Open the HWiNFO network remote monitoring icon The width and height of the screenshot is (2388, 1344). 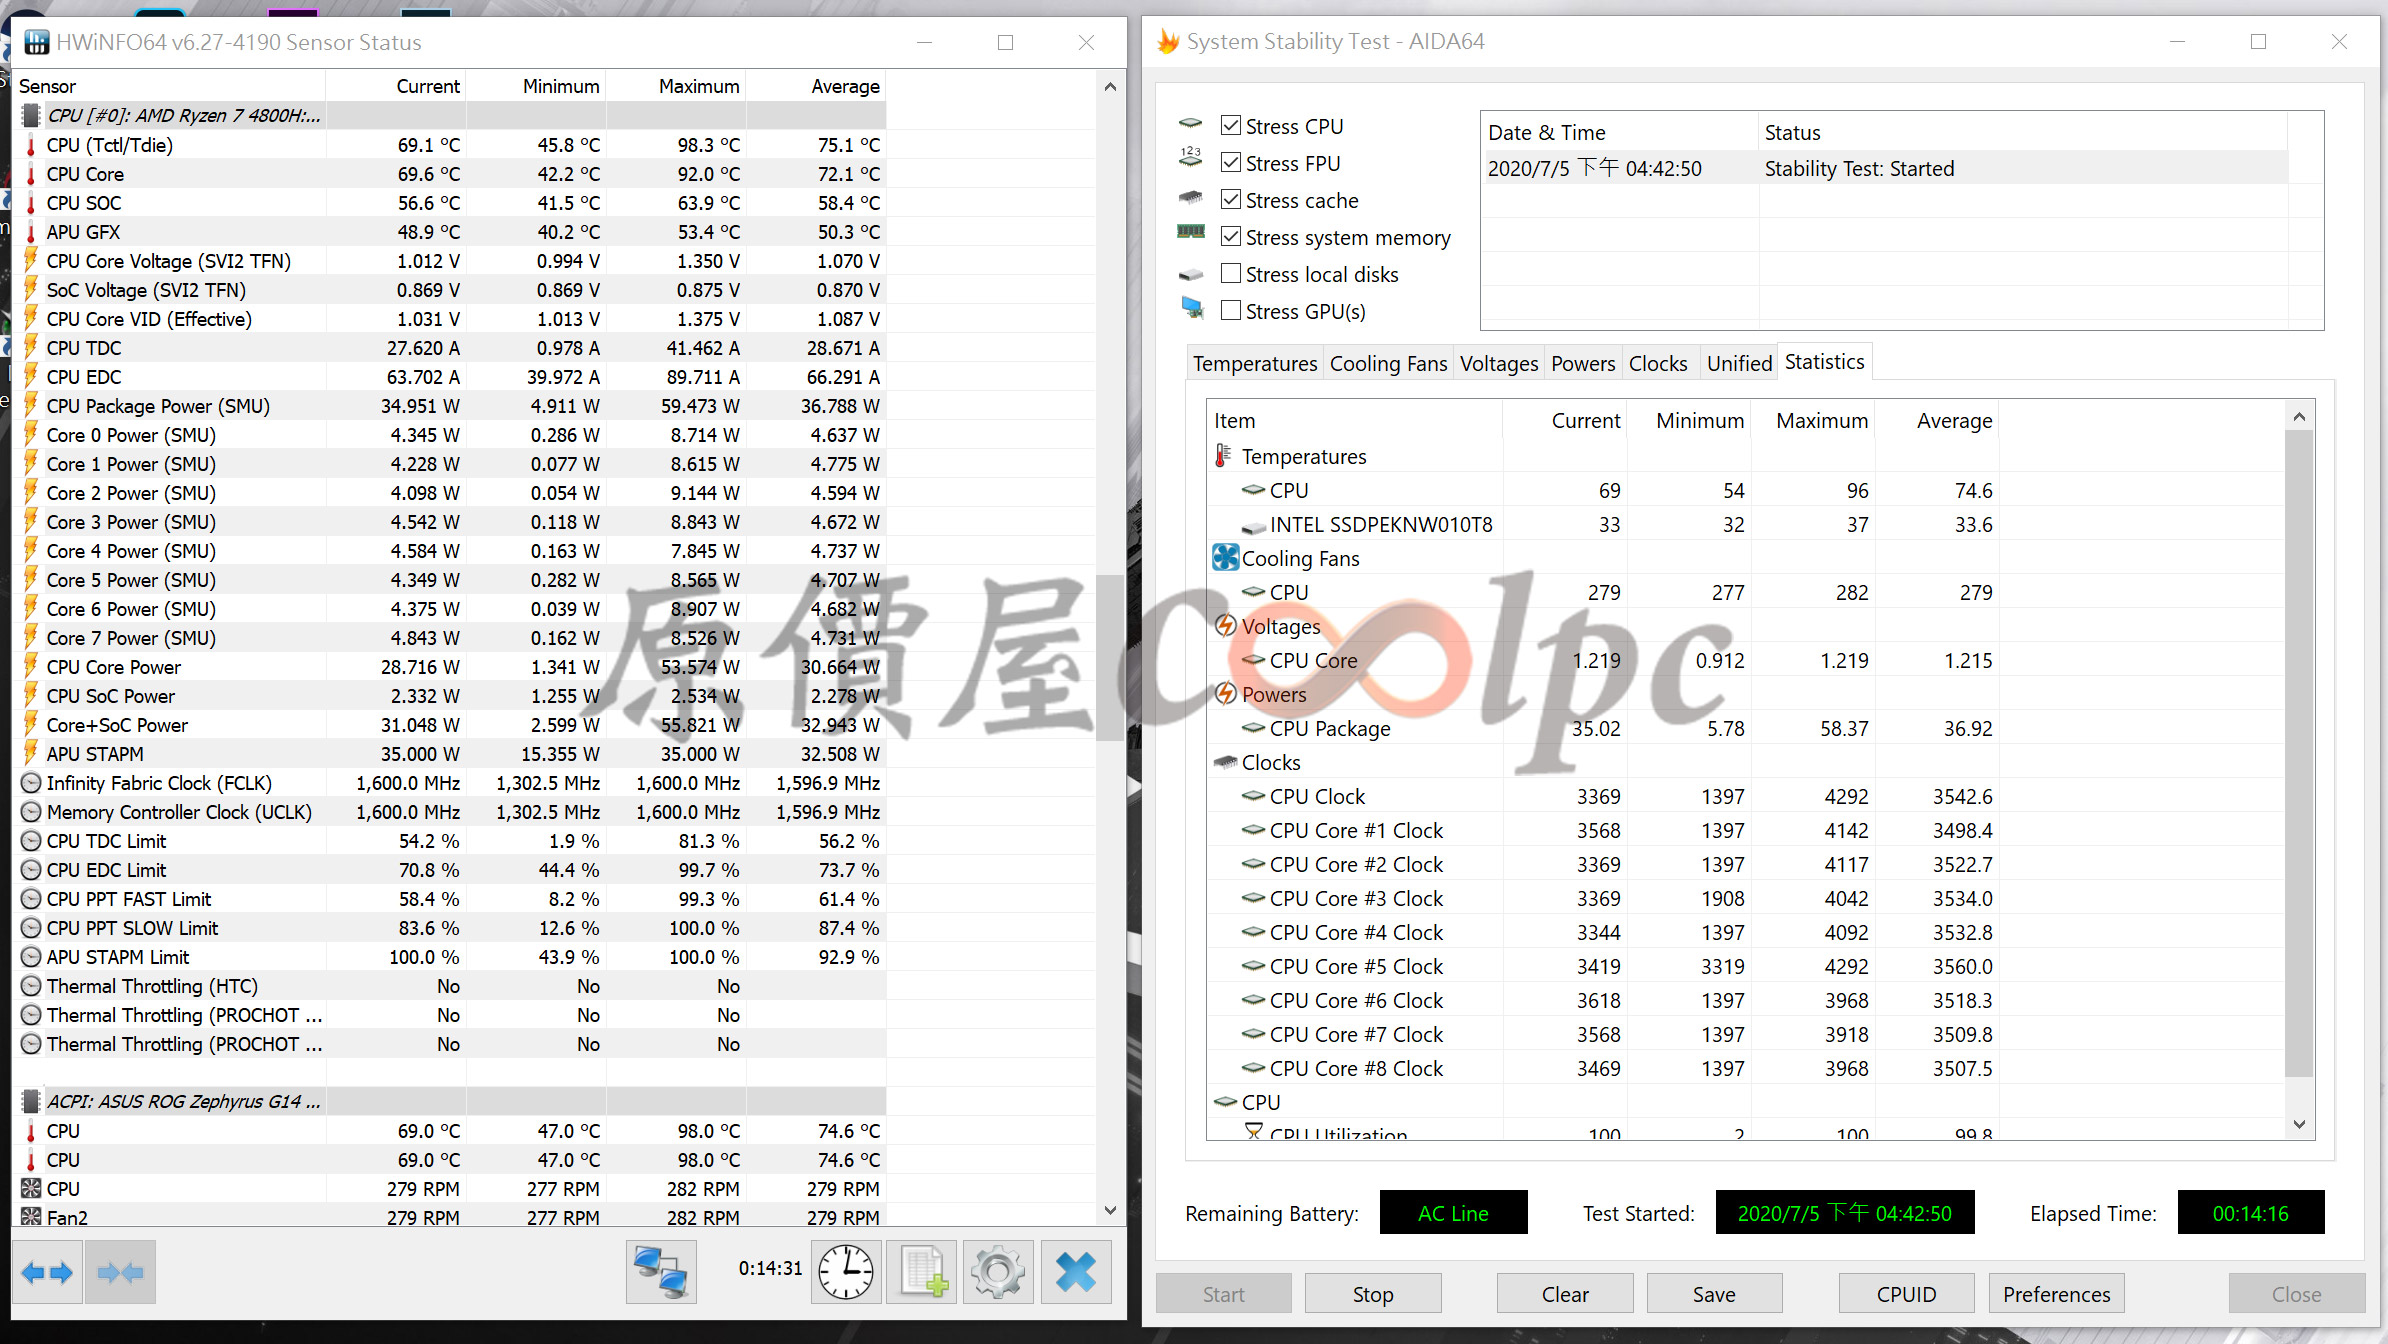661,1272
